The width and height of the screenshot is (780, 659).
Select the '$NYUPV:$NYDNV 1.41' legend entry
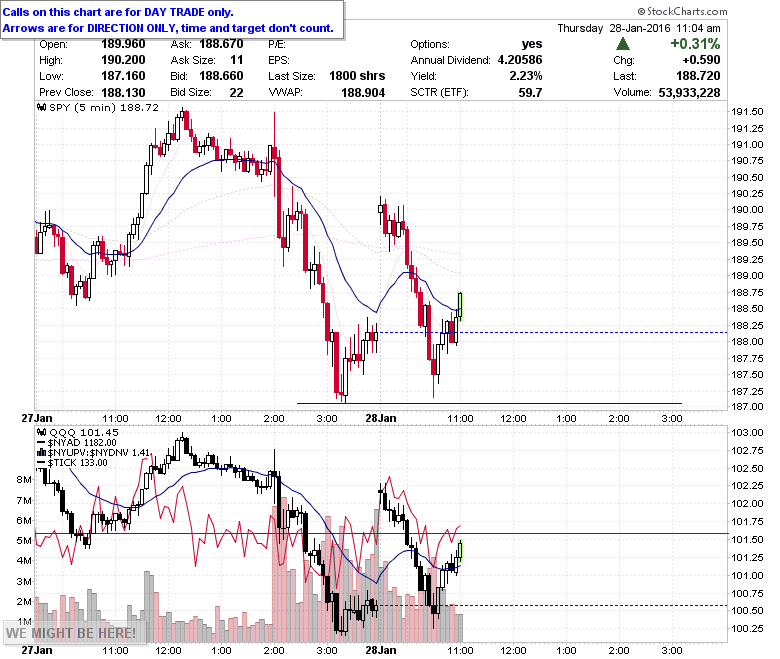[x=98, y=453]
